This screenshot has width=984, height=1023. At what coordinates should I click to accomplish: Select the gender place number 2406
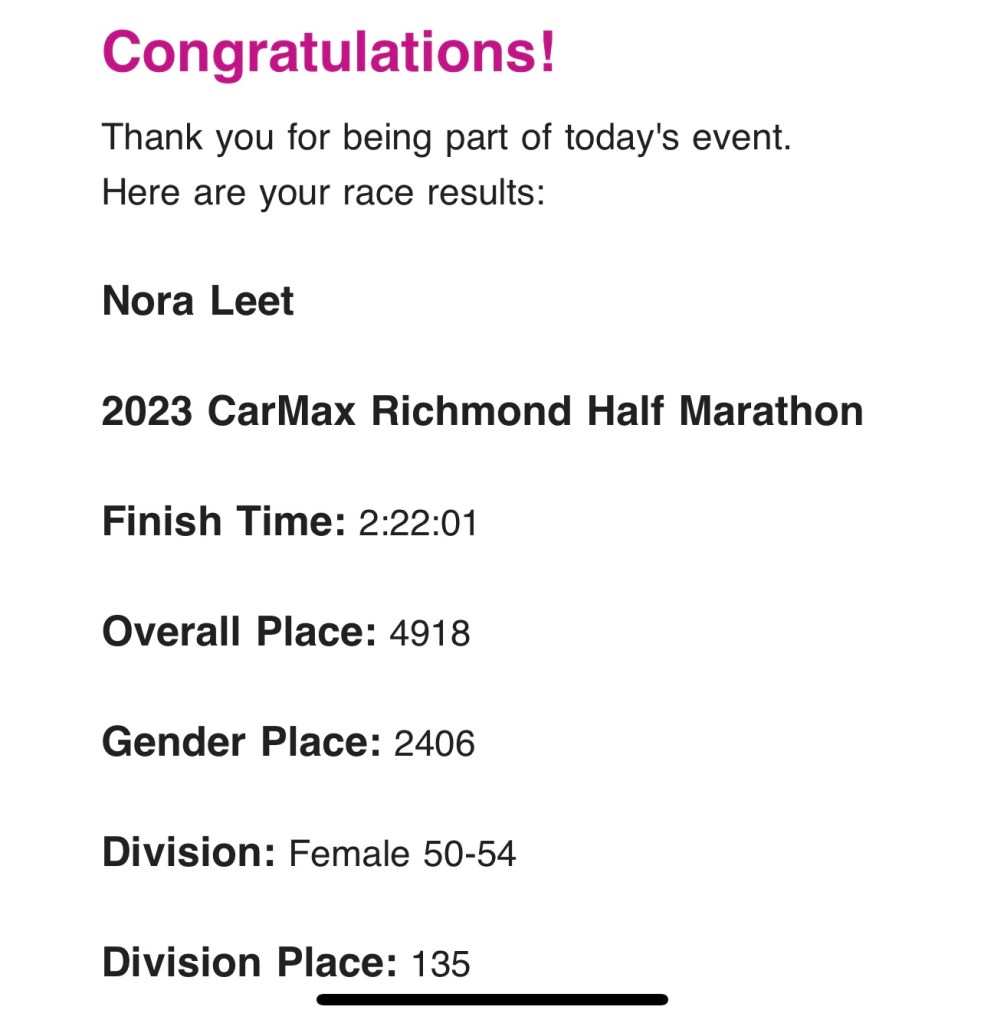pyautogui.click(x=434, y=744)
